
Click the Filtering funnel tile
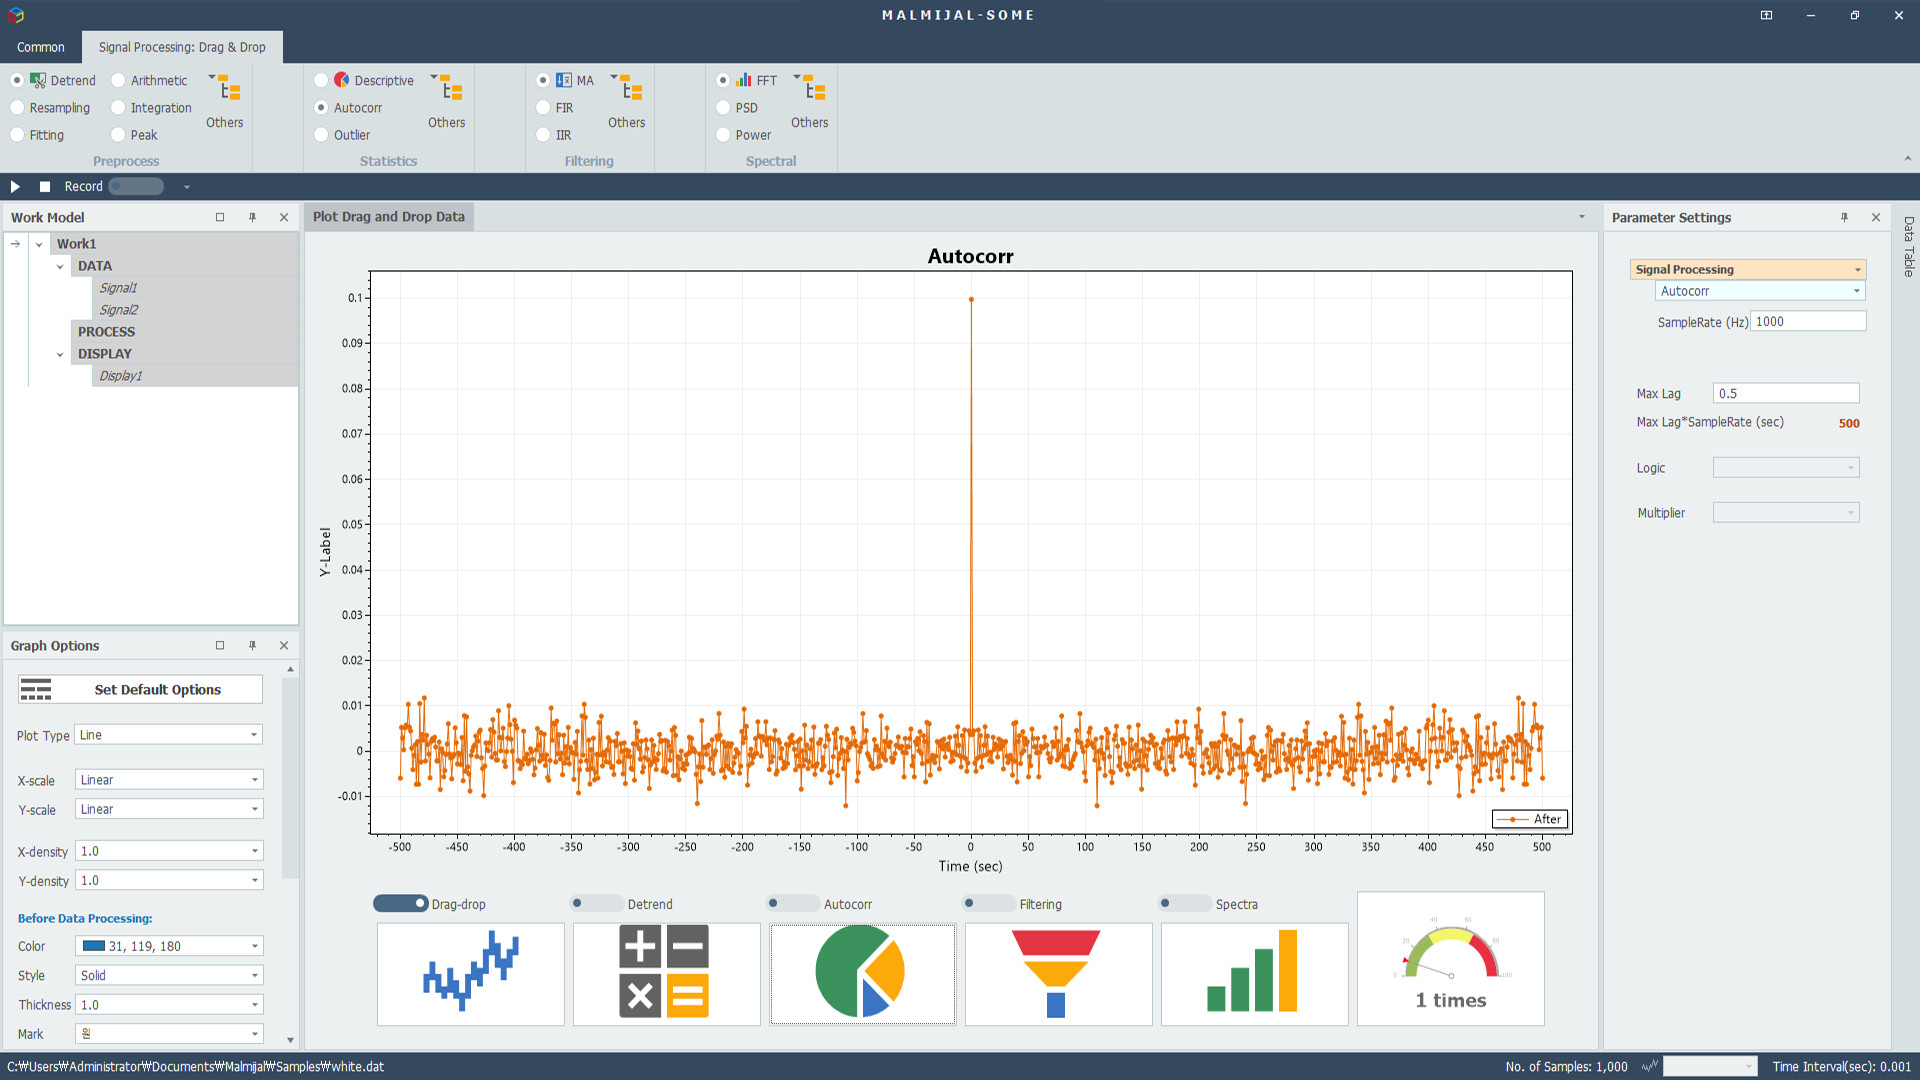(1058, 973)
